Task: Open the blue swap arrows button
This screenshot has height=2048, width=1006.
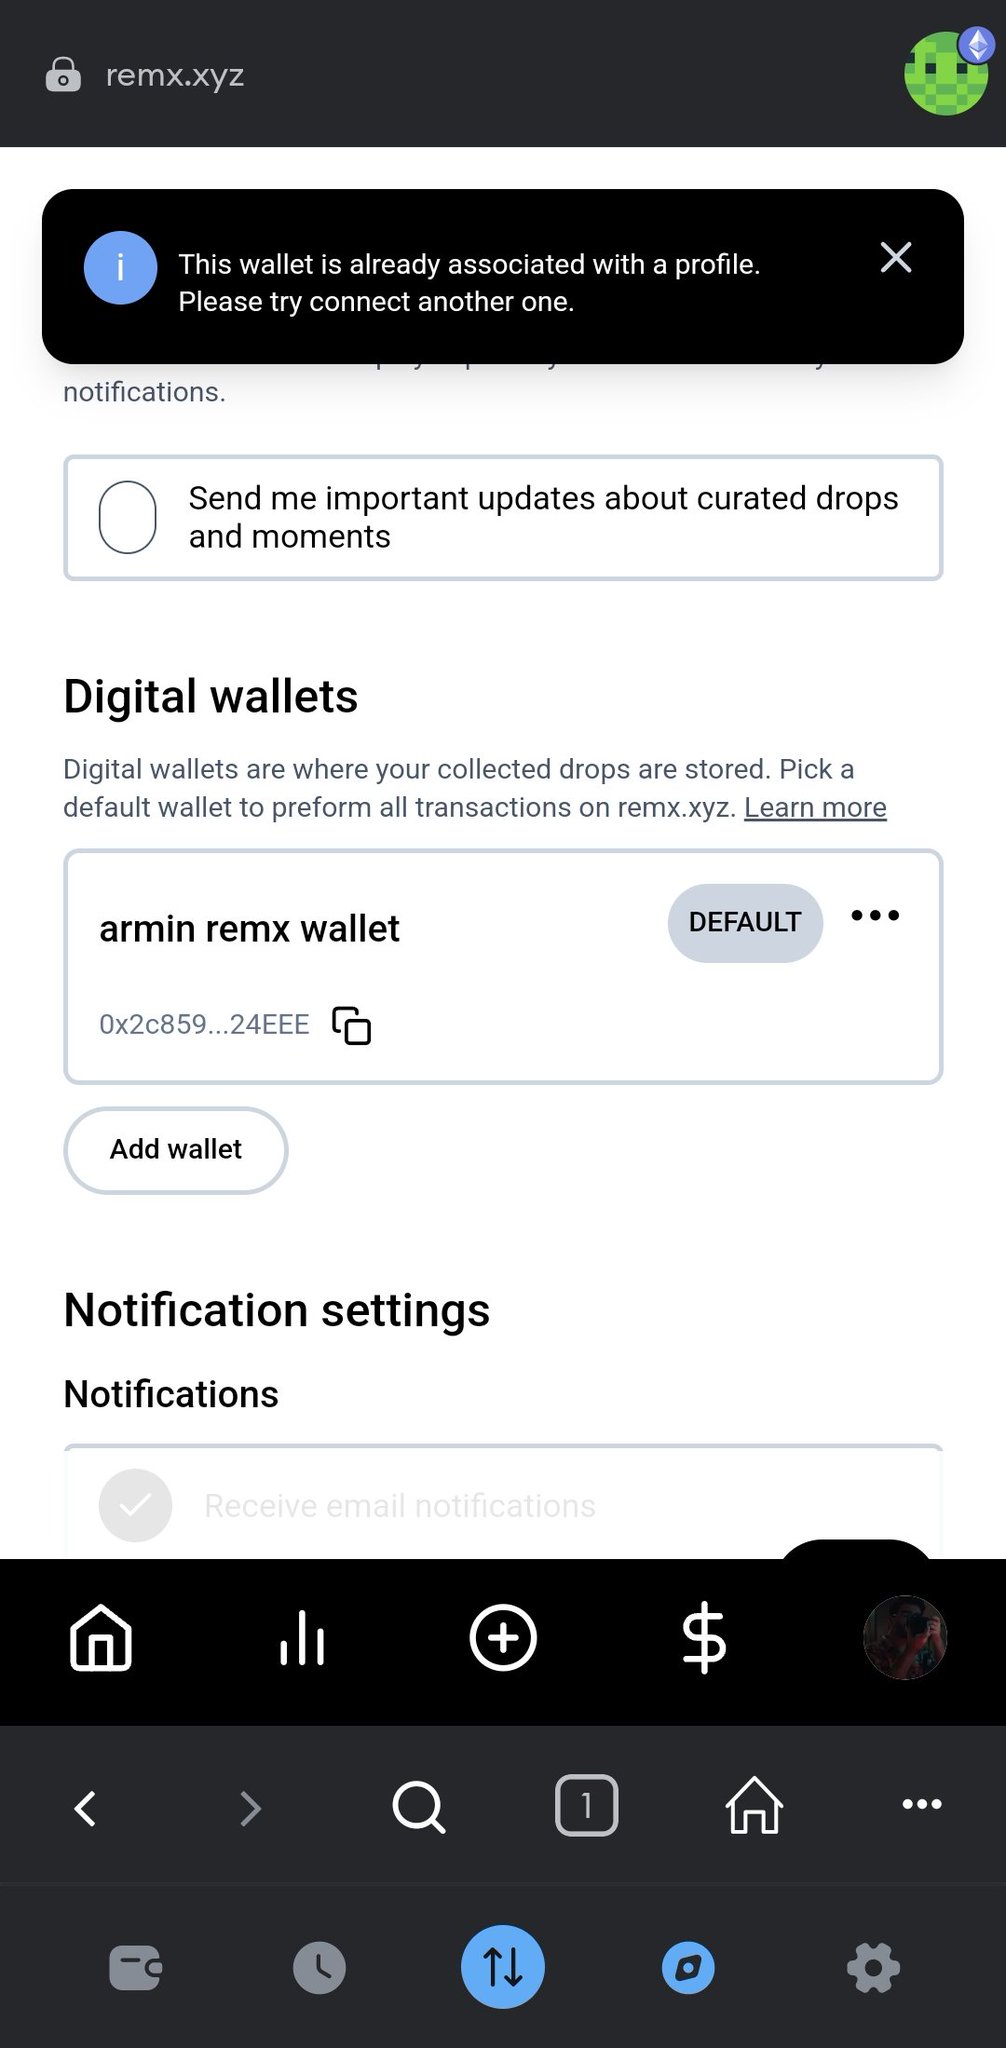Action: point(503,1967)
